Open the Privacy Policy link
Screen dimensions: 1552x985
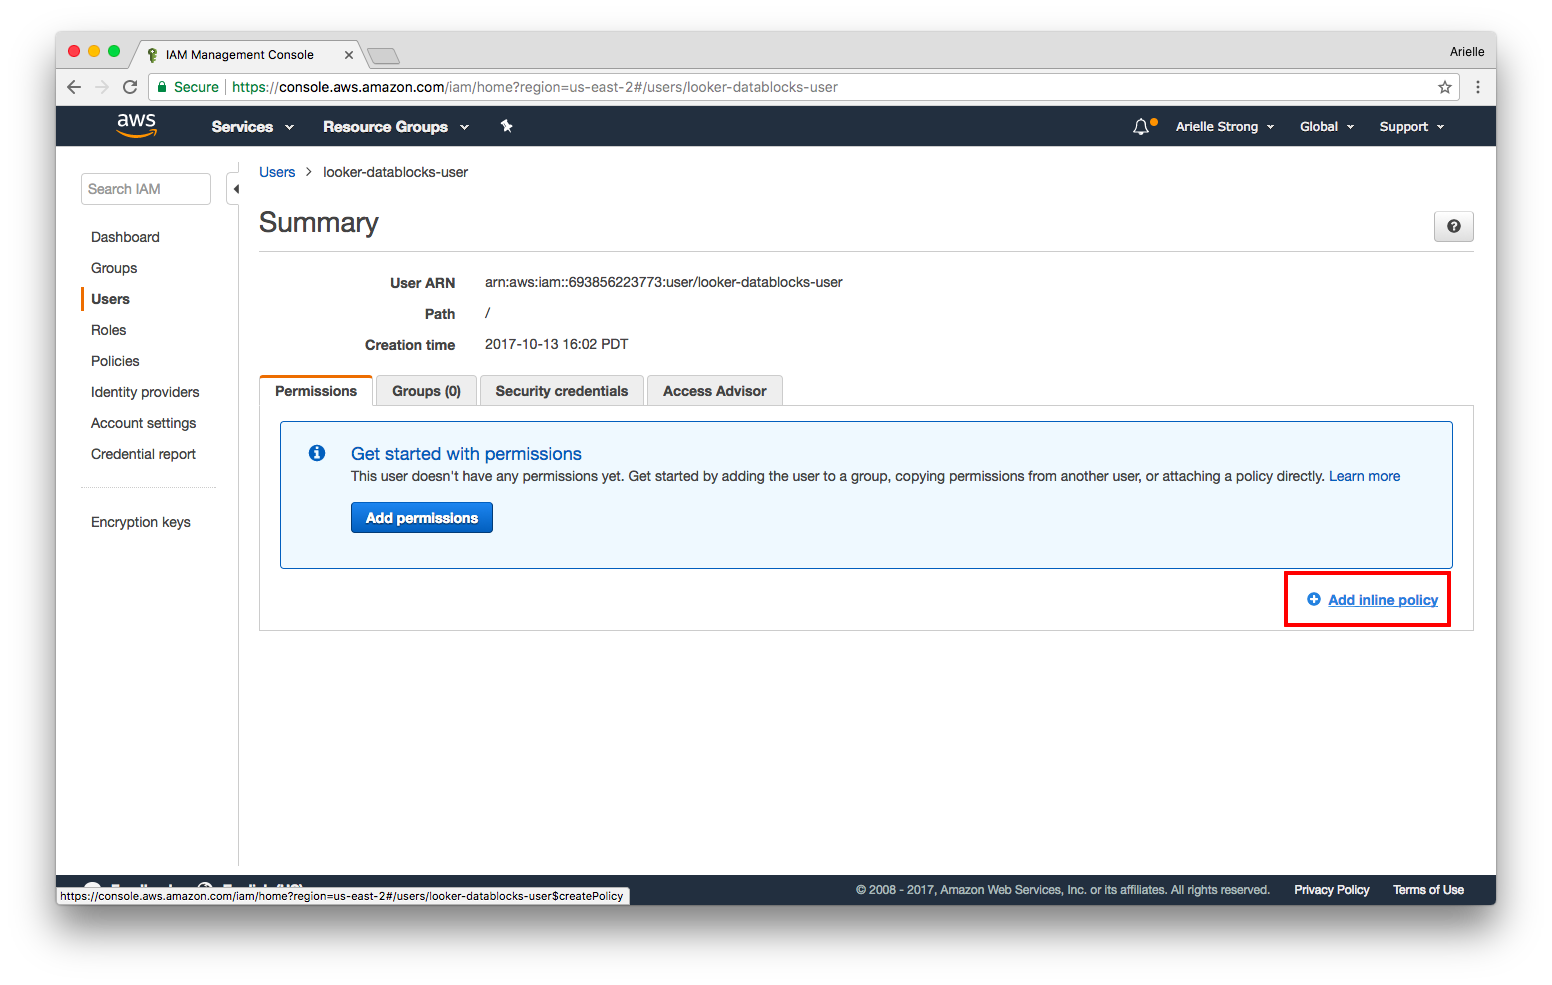(1331, 890)
